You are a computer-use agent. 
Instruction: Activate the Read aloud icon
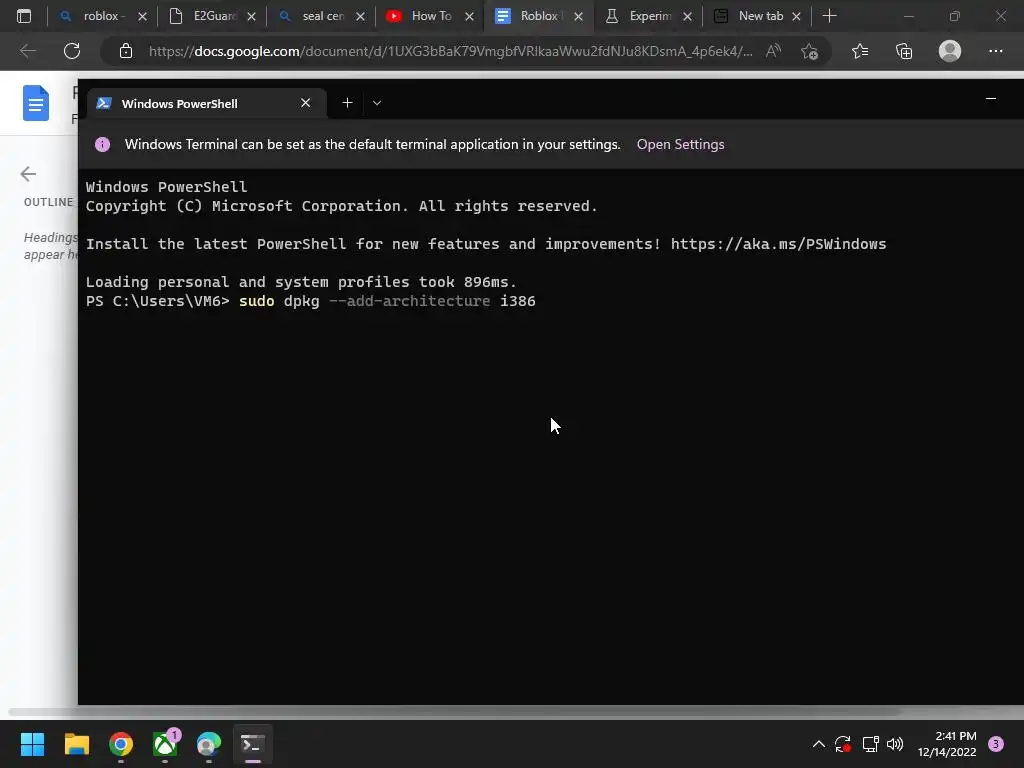click(773, 51)
